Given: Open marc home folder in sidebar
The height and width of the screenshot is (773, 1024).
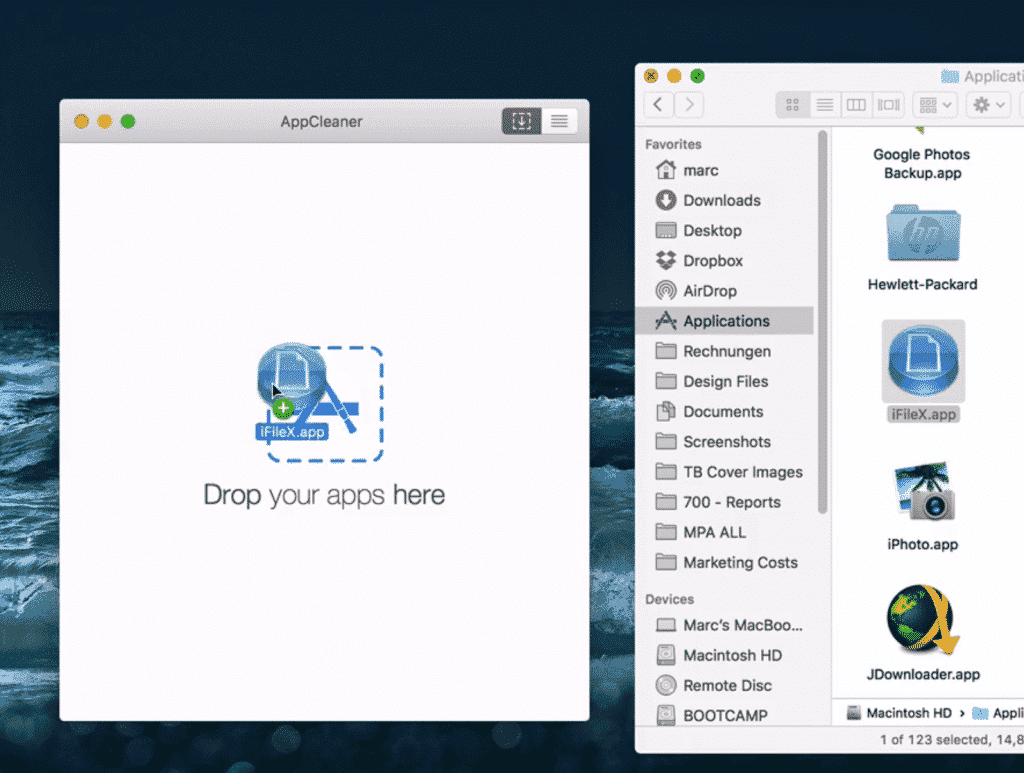Looking at the screenshot, I should point(725,170).
